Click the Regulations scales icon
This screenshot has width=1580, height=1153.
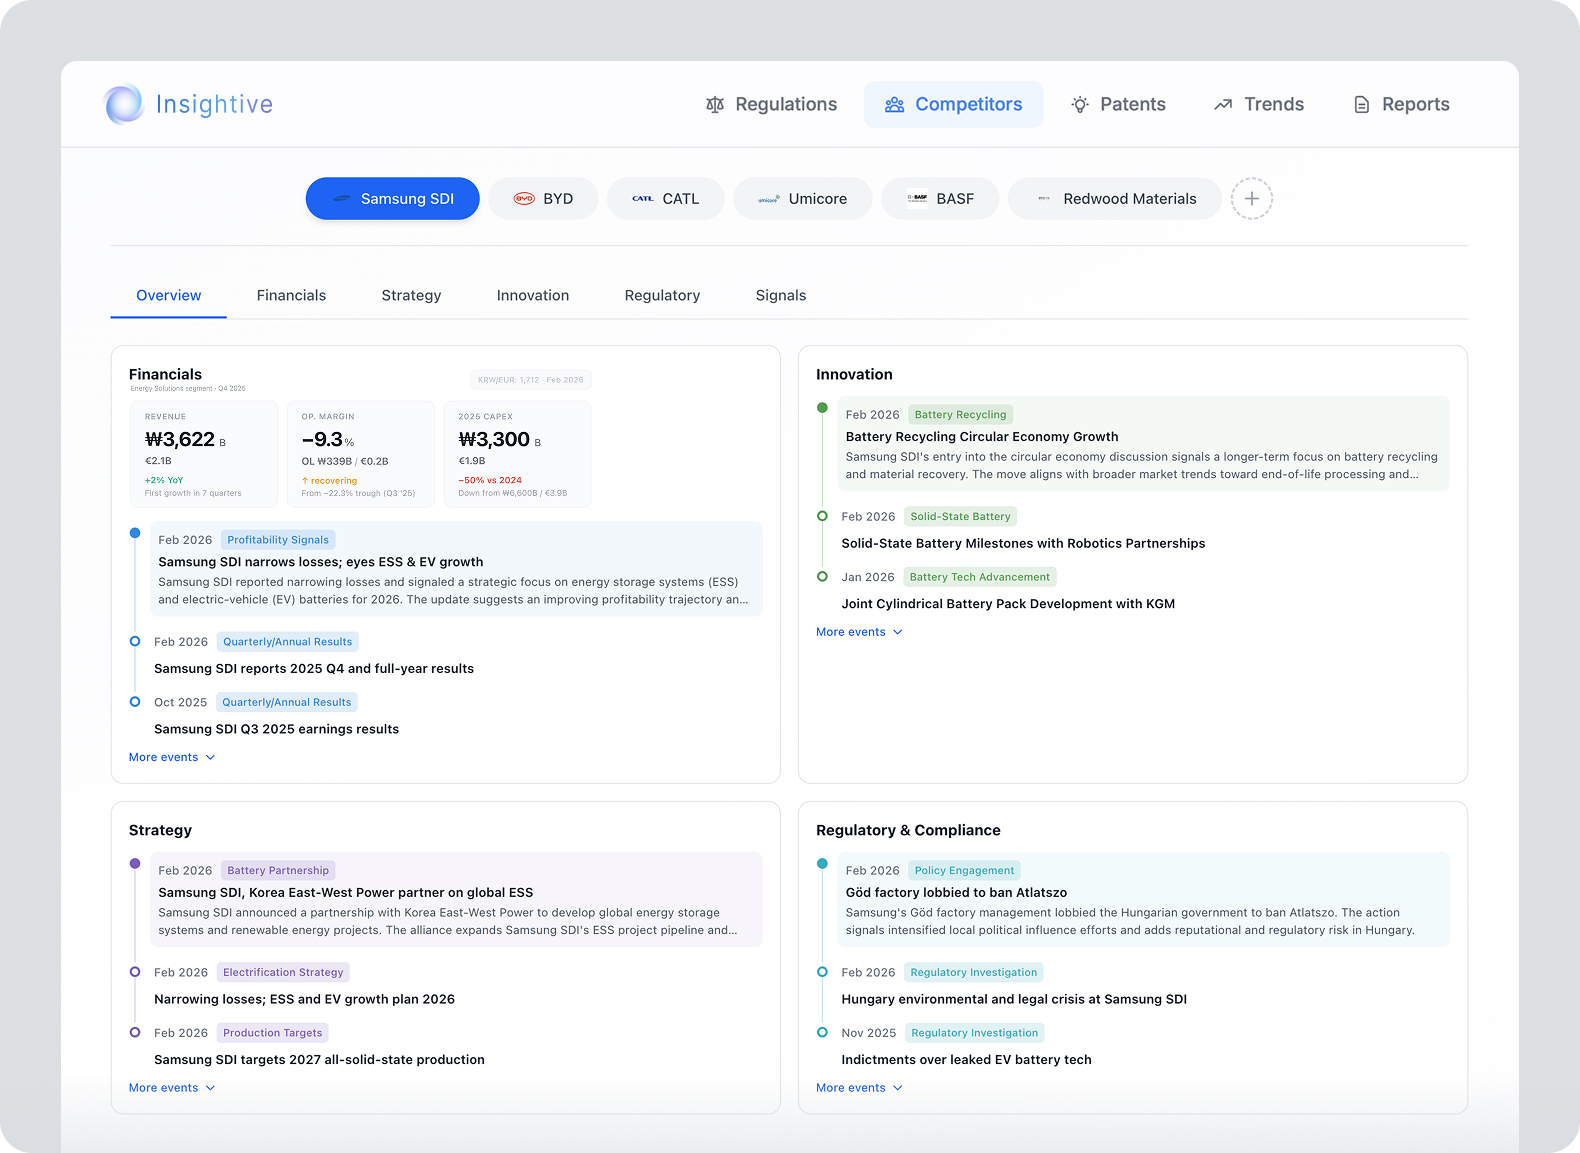tap(715, 104)
